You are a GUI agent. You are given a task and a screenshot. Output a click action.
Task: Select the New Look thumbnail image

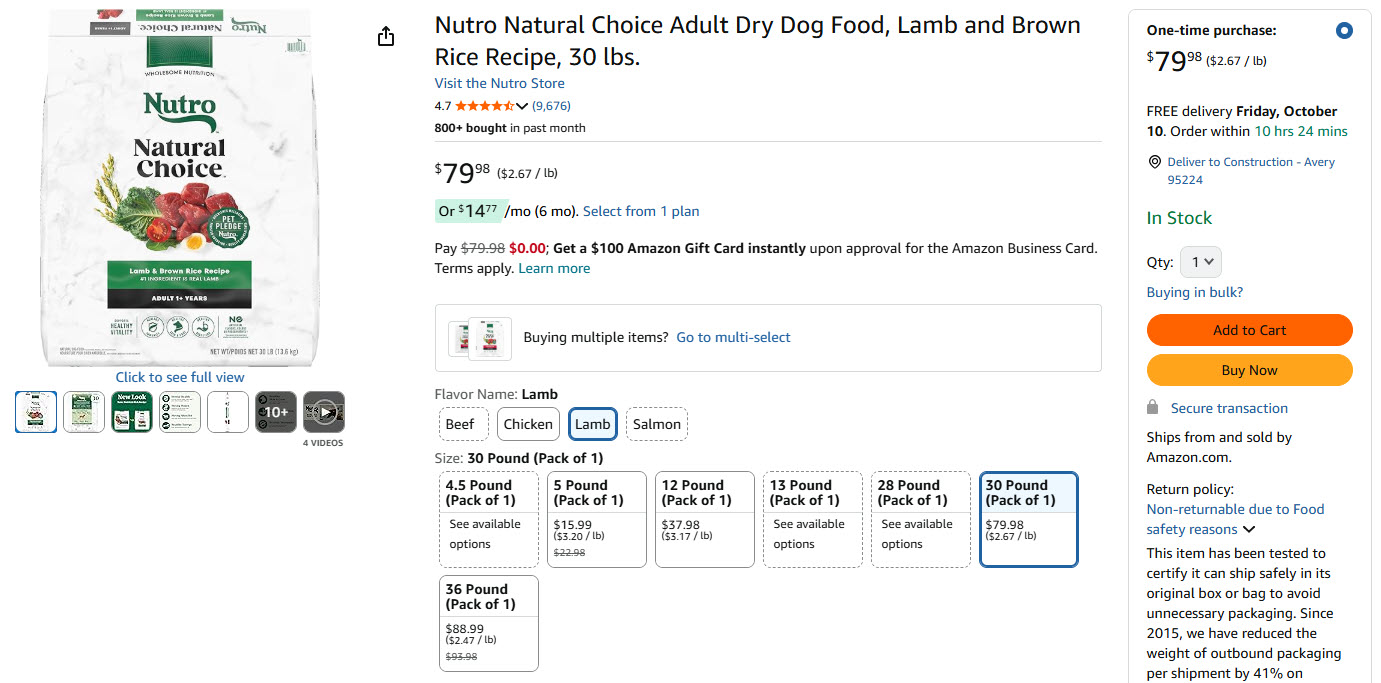[x=132, y=412]
